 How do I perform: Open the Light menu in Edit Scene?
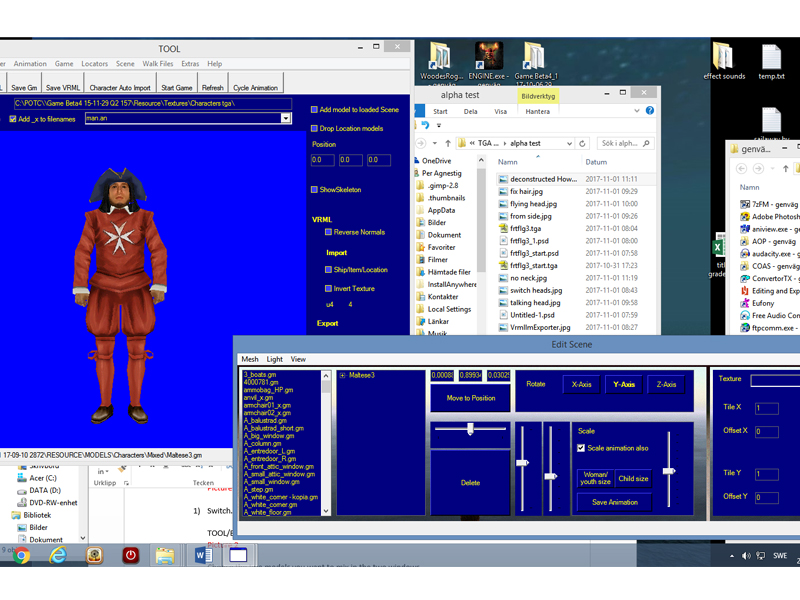coord(274,359)
